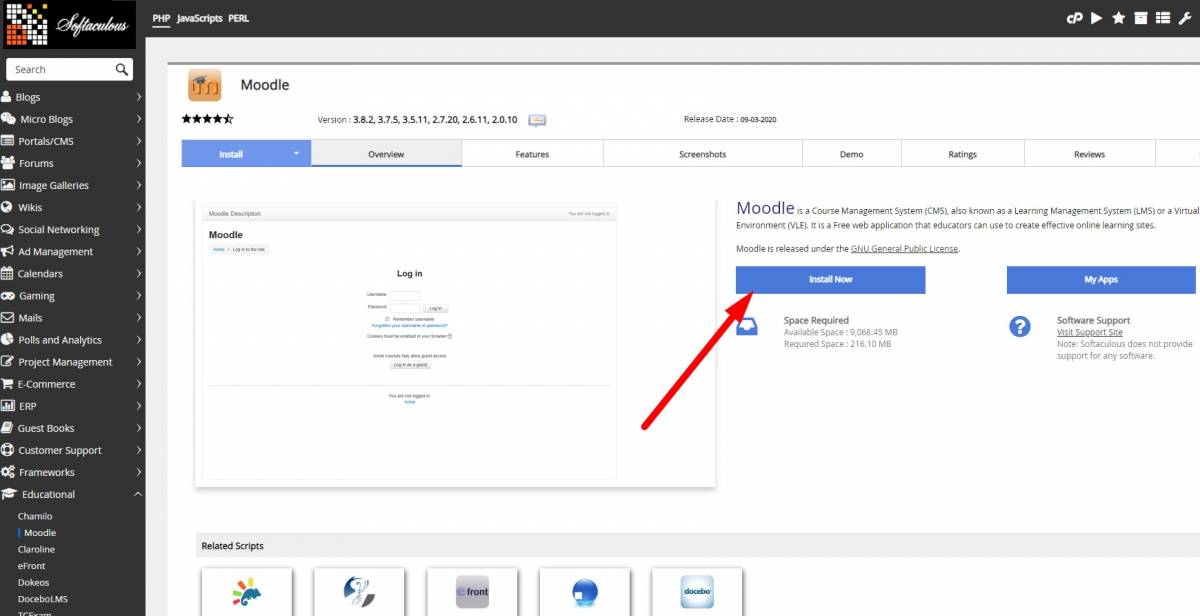Open the star ratings icon in top bar

(1119, 18)
